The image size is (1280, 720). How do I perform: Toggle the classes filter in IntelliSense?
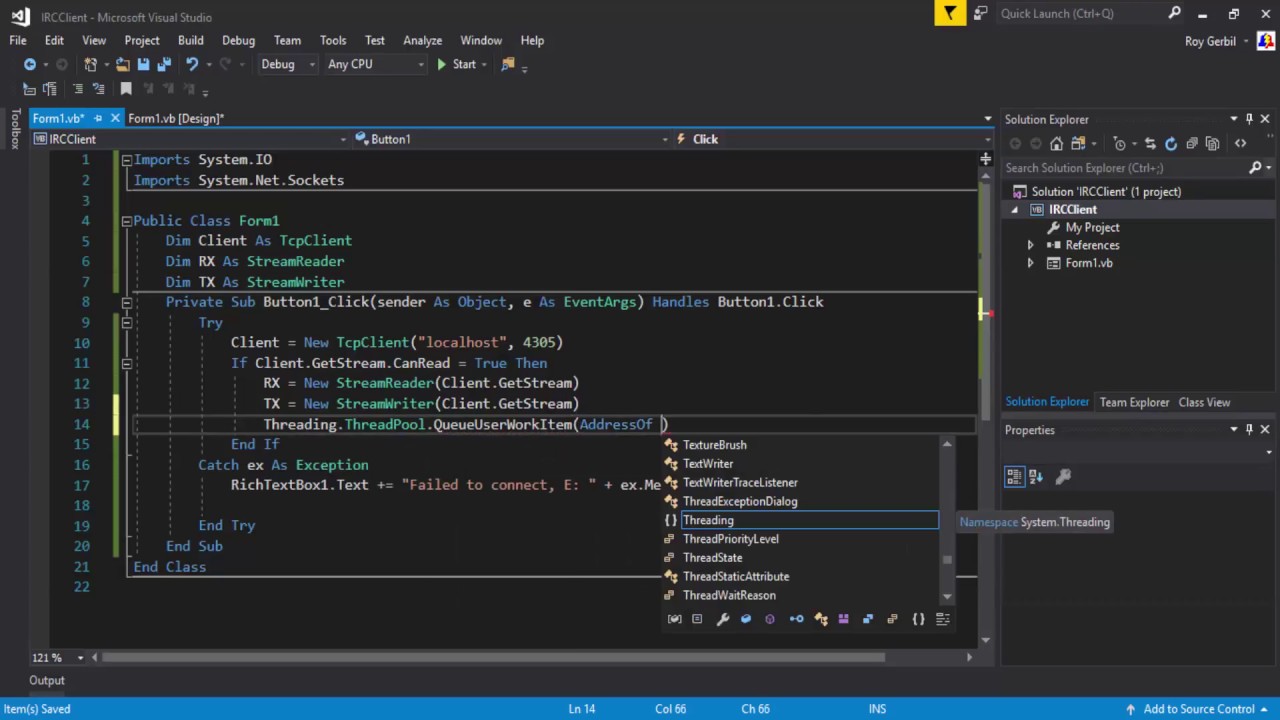click(x=820, y=619)
